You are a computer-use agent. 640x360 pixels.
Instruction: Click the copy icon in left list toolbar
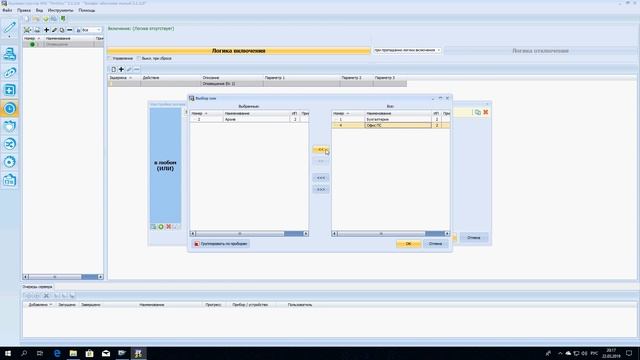(62, 30)
